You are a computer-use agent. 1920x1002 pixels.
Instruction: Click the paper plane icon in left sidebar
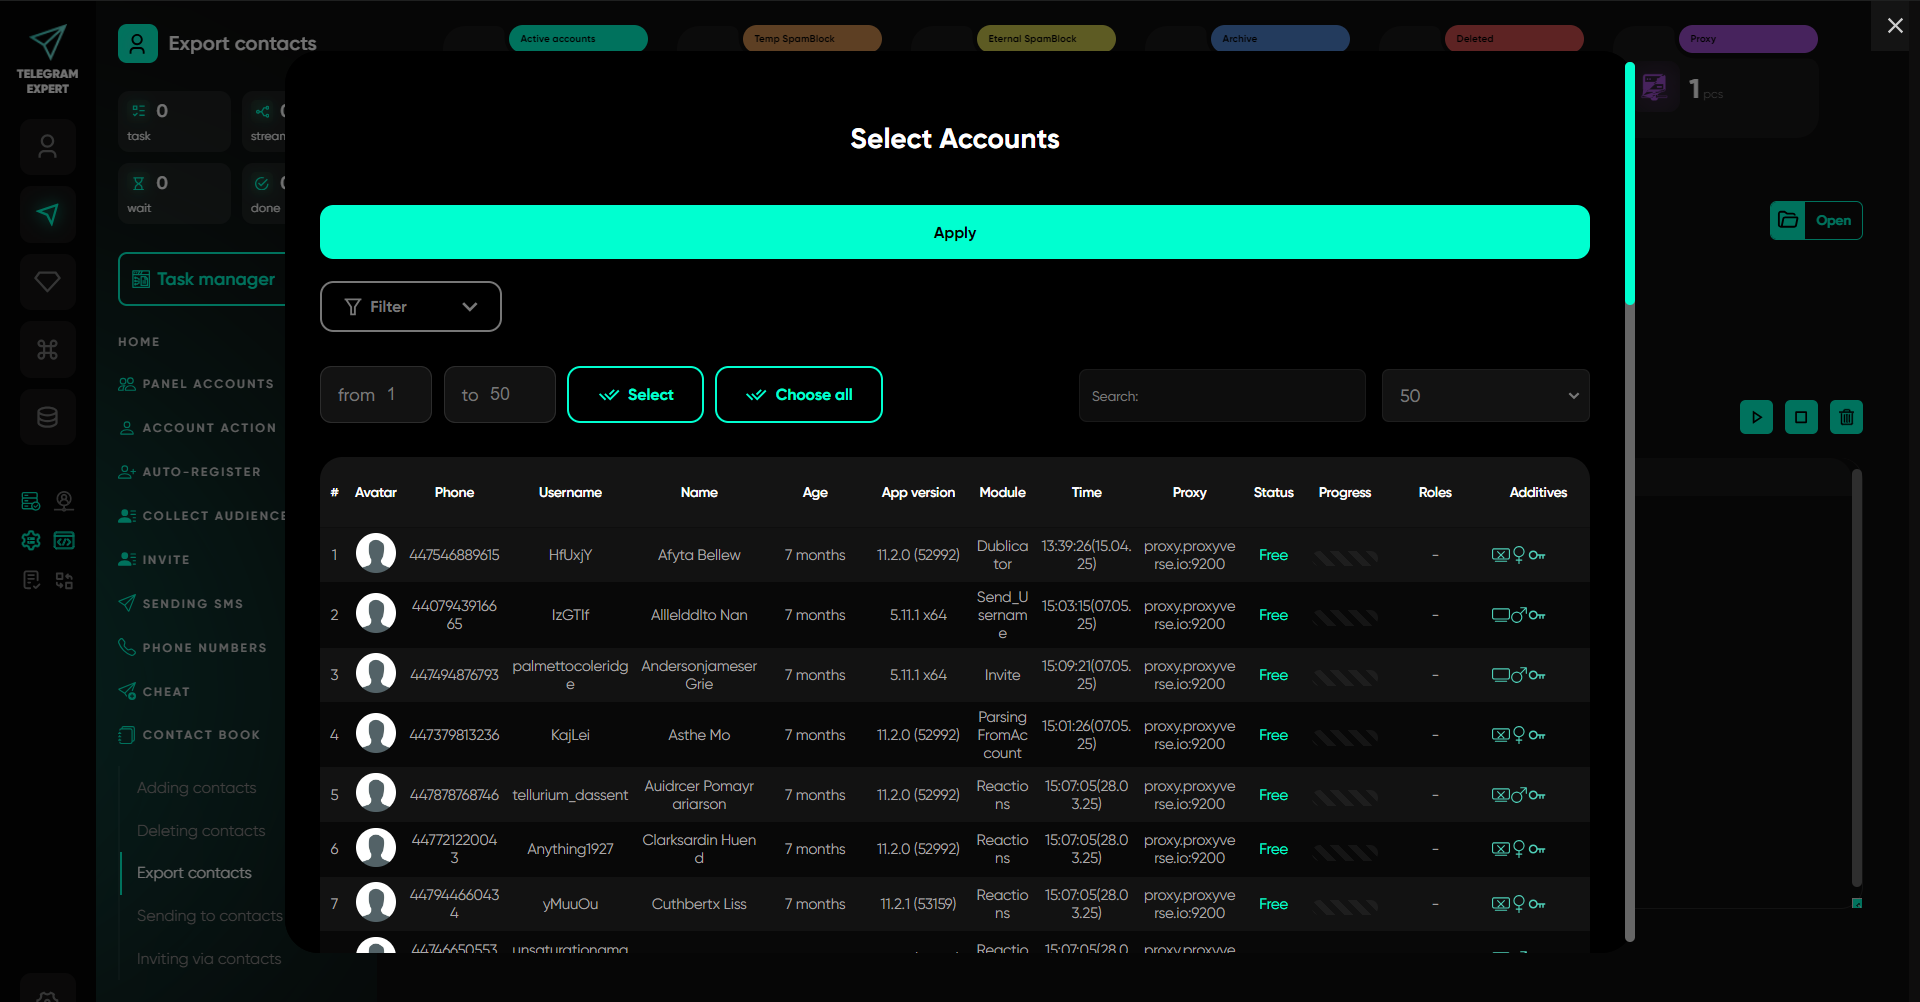[x=47, y=214]
